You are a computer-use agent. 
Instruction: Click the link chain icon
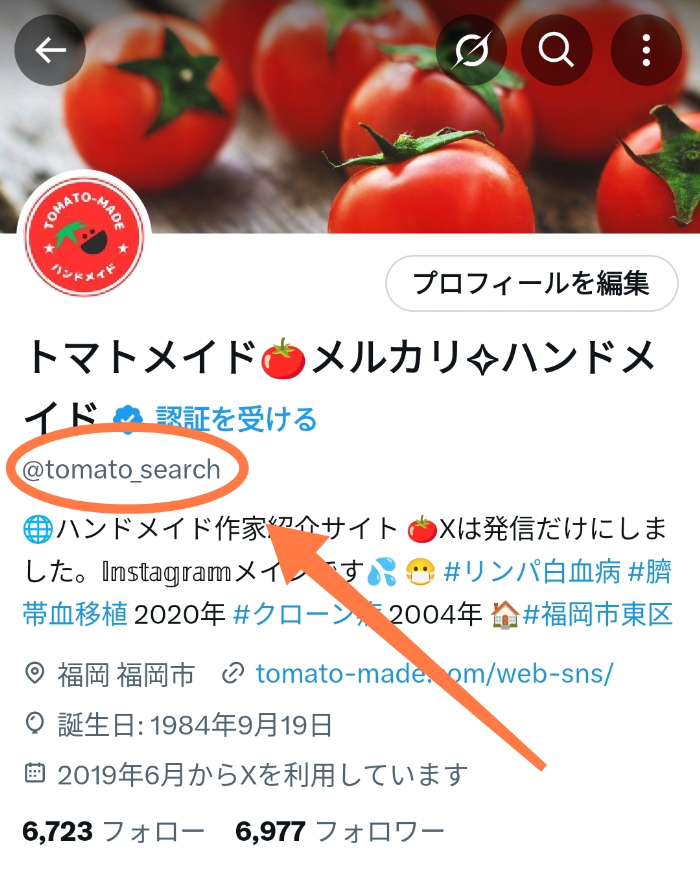(x=233, y=674)
